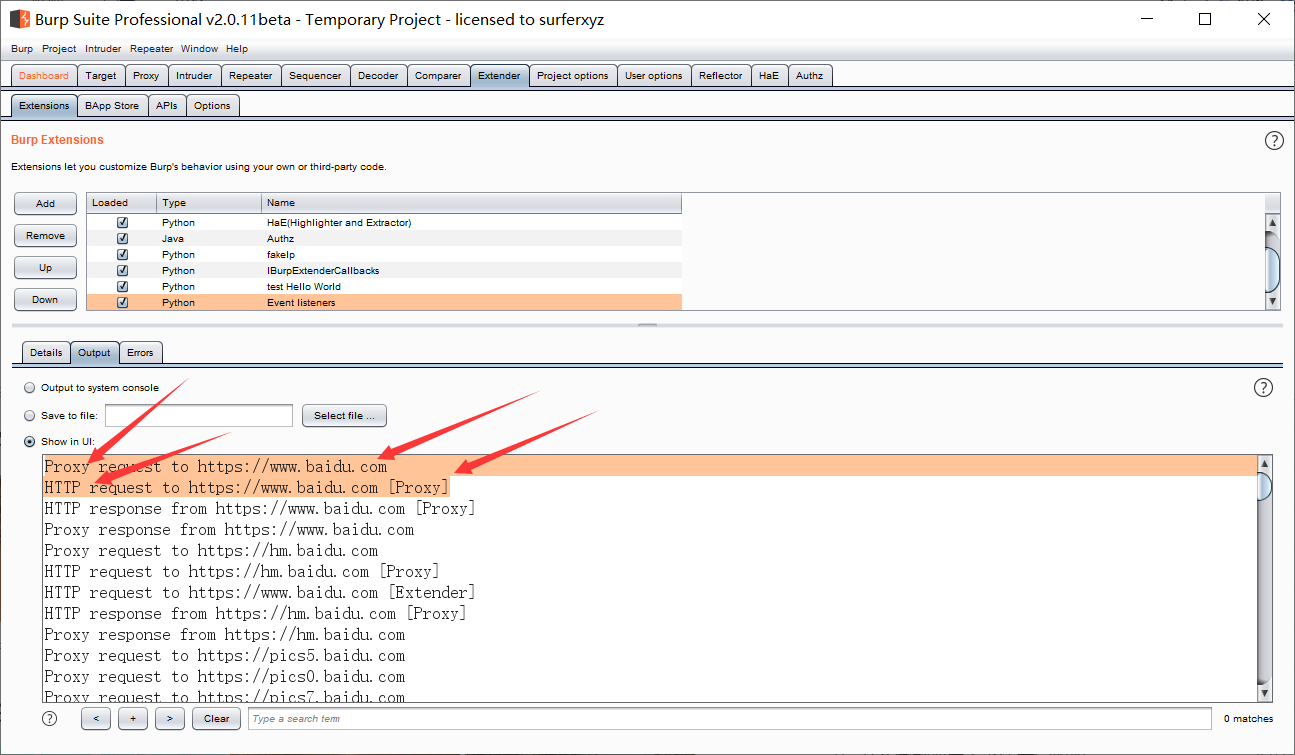Uncheck the Loaded box for the Authz extension

[x=123, y=238]
